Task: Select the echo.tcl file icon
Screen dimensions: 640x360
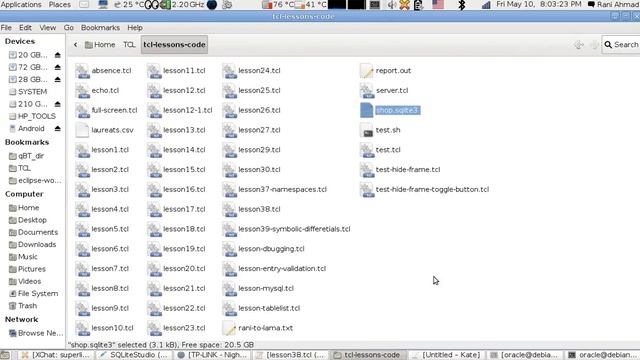Action: click(82, 91)
